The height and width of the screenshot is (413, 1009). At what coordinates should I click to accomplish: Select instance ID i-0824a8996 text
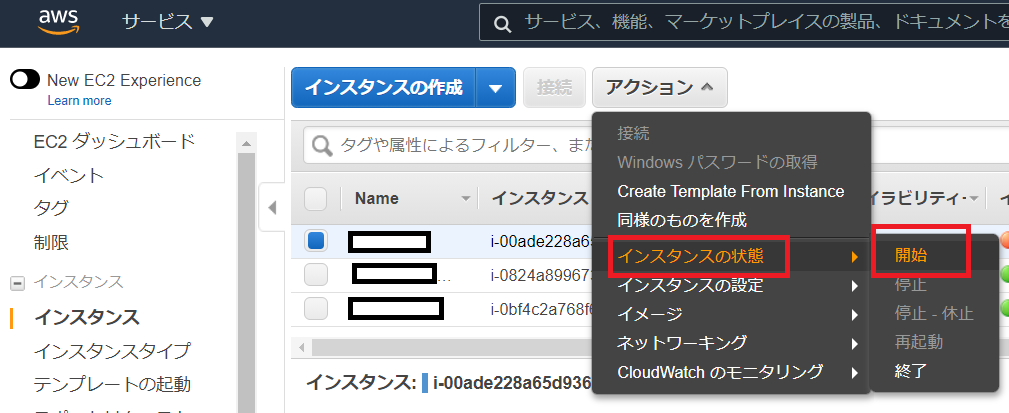click(x=541, y=275)
